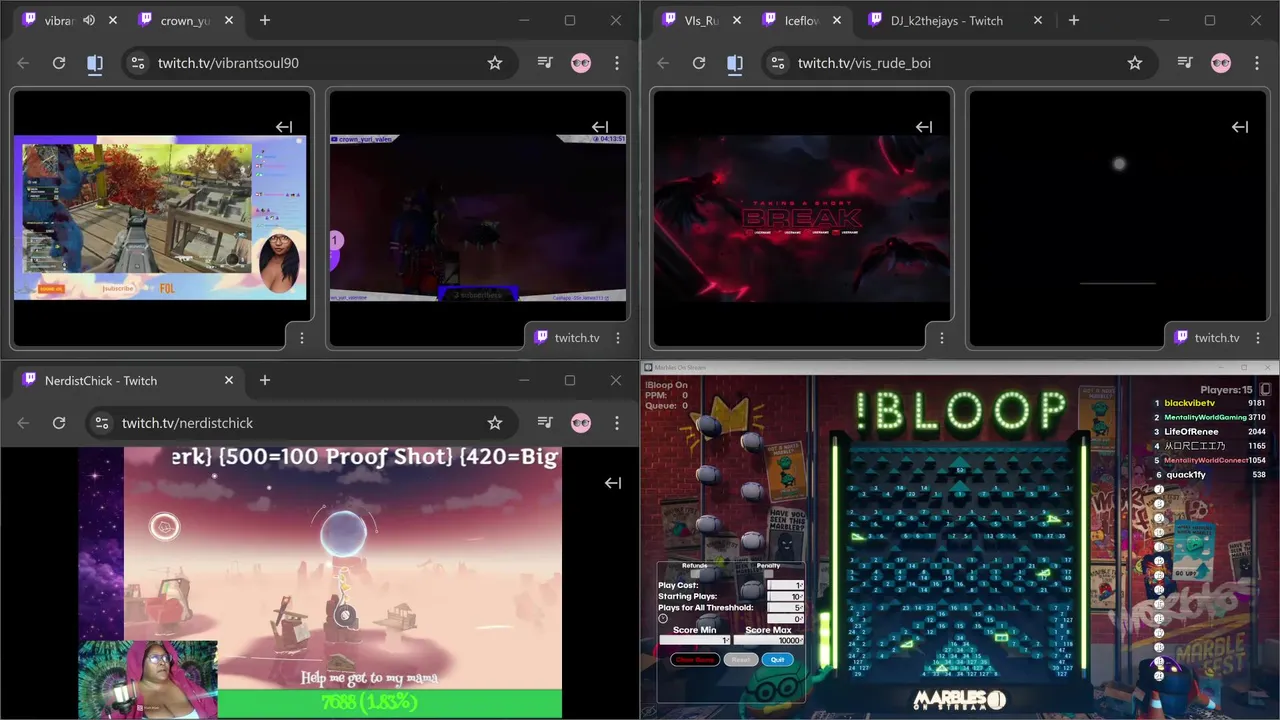Mute the vibrantsoul90 tab via speaker icon
This screenshot has width=1280, height=720.
tap(89, 20)
